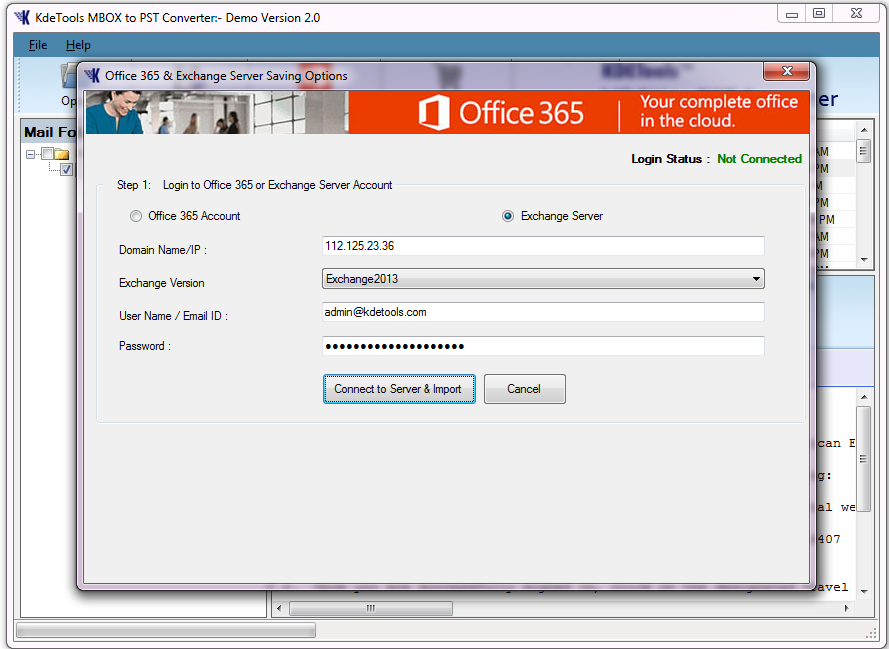Select the Exchange Server radio option
The image size is (889, 649).
pyautogui.click(x=508, y=217)
